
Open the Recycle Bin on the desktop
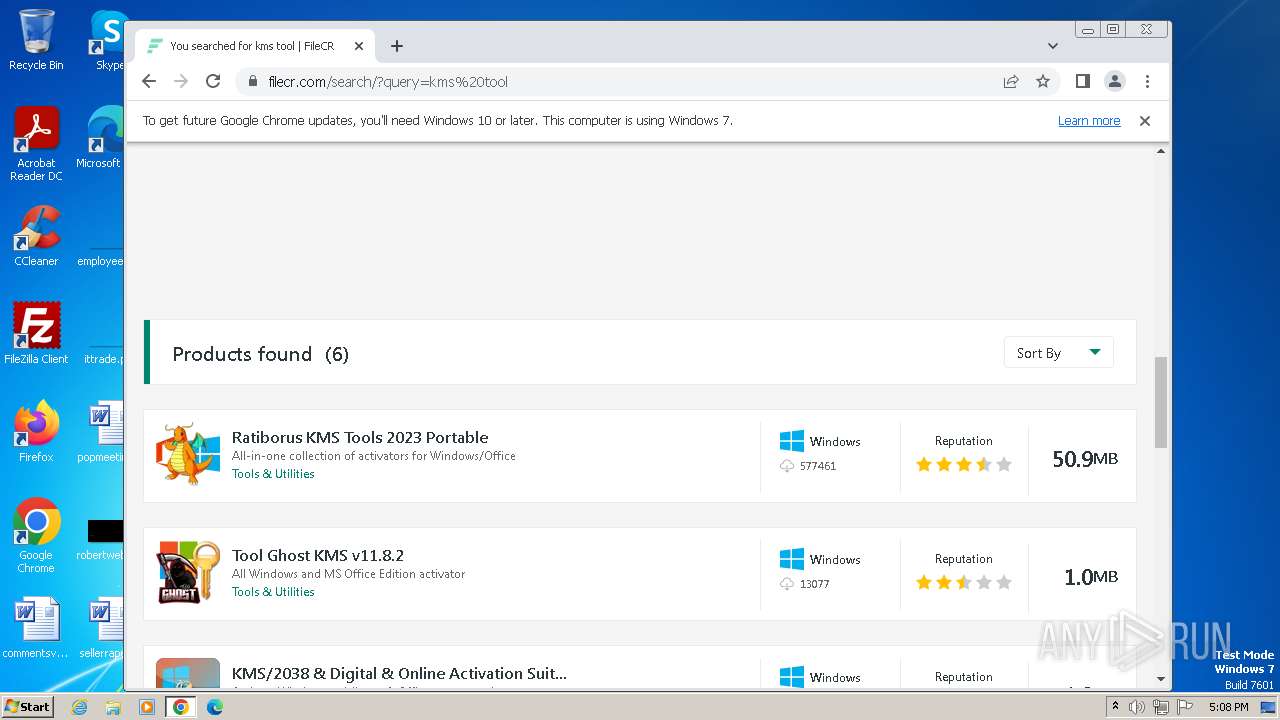pyautogui.click(x=36, y=40)
